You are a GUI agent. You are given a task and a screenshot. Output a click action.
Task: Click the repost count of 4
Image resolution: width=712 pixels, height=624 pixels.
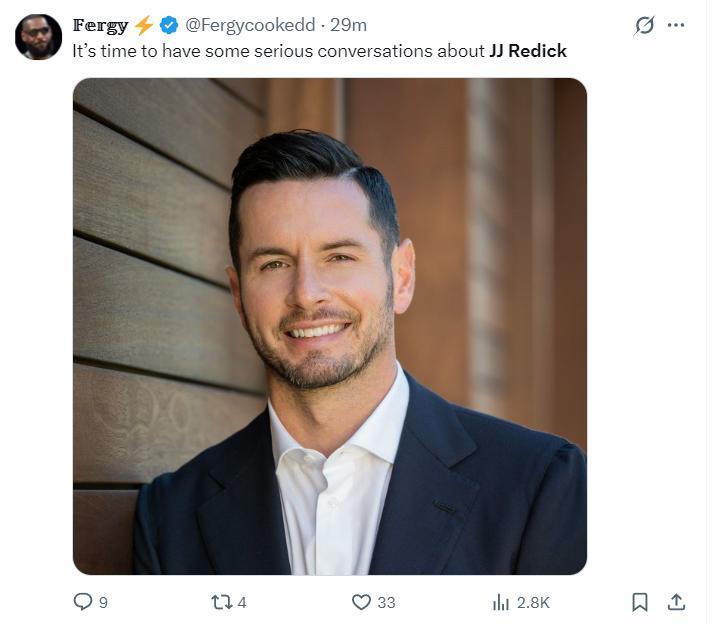click(x=242, y=602)
